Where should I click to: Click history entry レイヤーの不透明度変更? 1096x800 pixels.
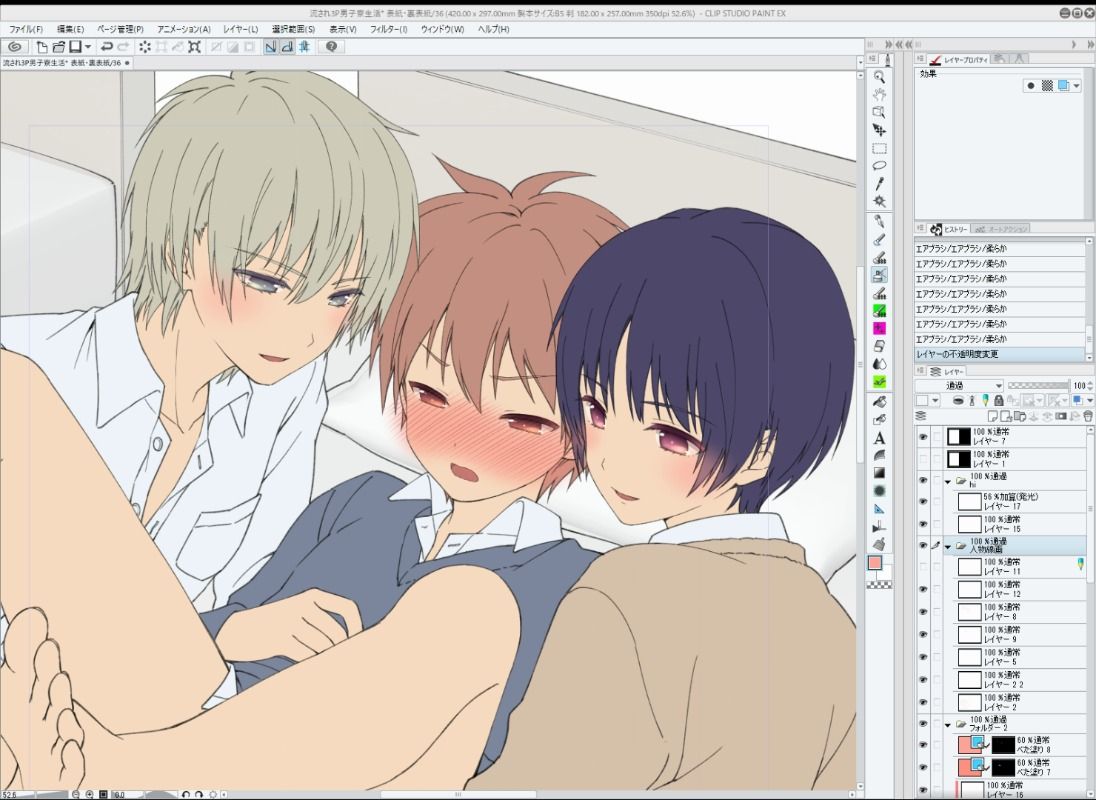coord(1000,354)
